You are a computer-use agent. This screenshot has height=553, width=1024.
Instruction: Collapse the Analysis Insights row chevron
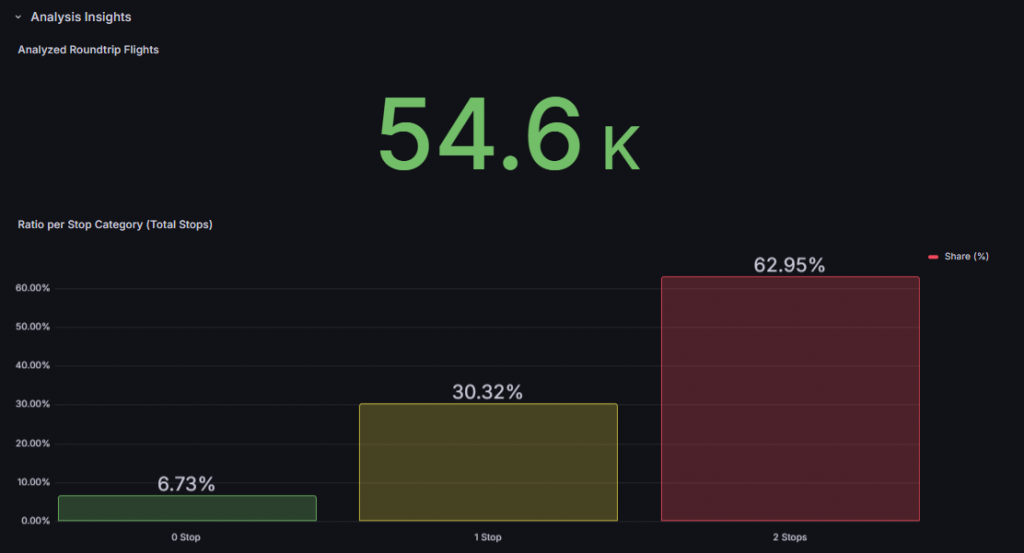point(18,17)
